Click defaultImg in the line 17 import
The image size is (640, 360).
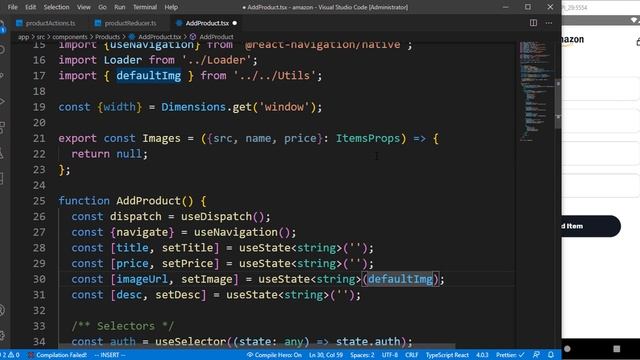(x=149, y=76)
